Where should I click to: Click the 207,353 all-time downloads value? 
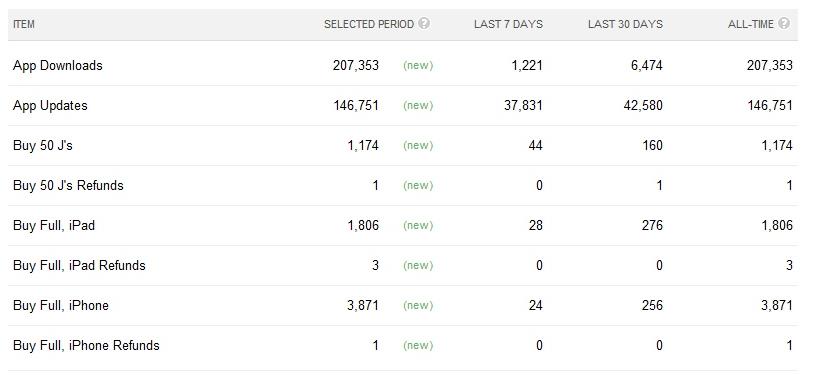tap(770, 66)
